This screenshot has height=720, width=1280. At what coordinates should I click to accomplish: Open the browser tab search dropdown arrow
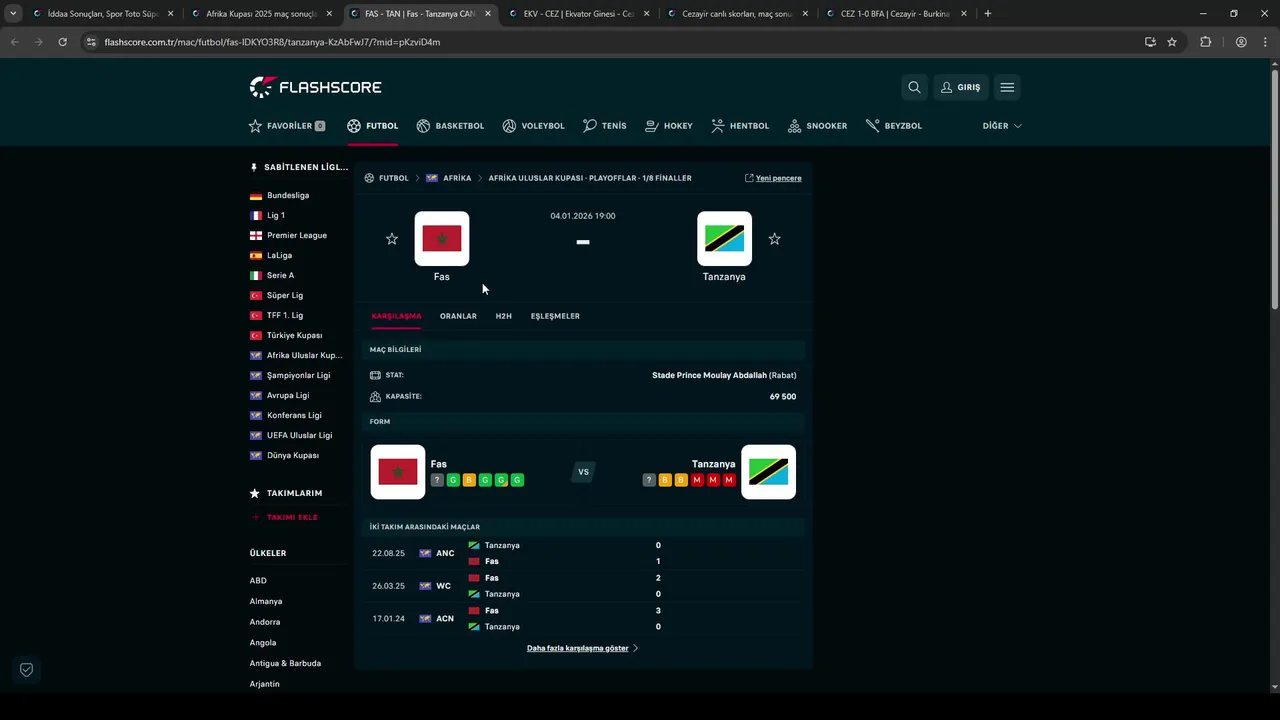[13, 14]
